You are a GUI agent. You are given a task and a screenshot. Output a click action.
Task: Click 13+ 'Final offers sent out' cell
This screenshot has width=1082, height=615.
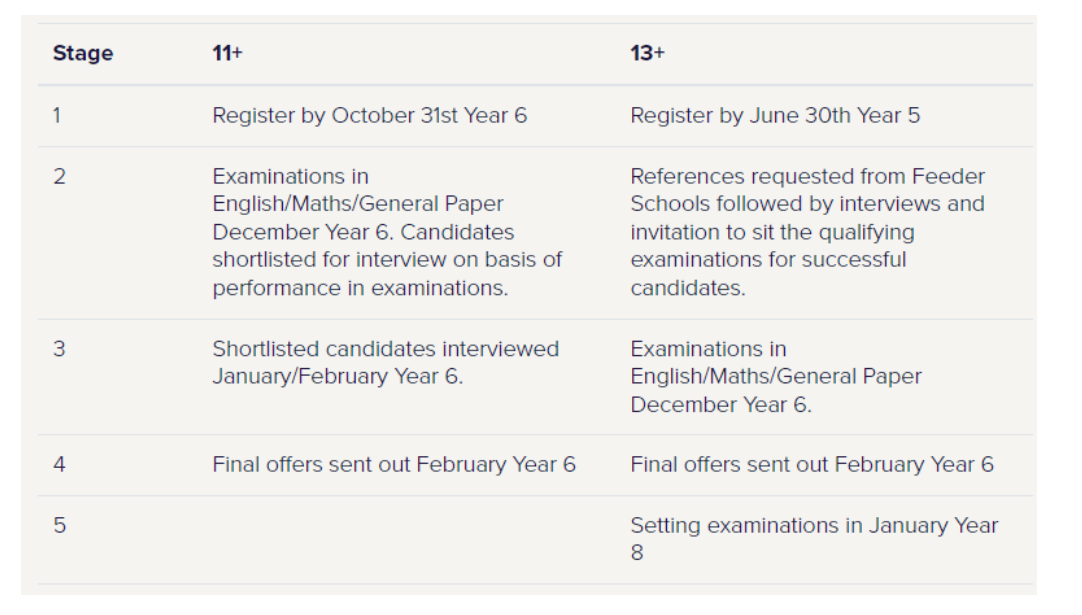click(812, 465)
